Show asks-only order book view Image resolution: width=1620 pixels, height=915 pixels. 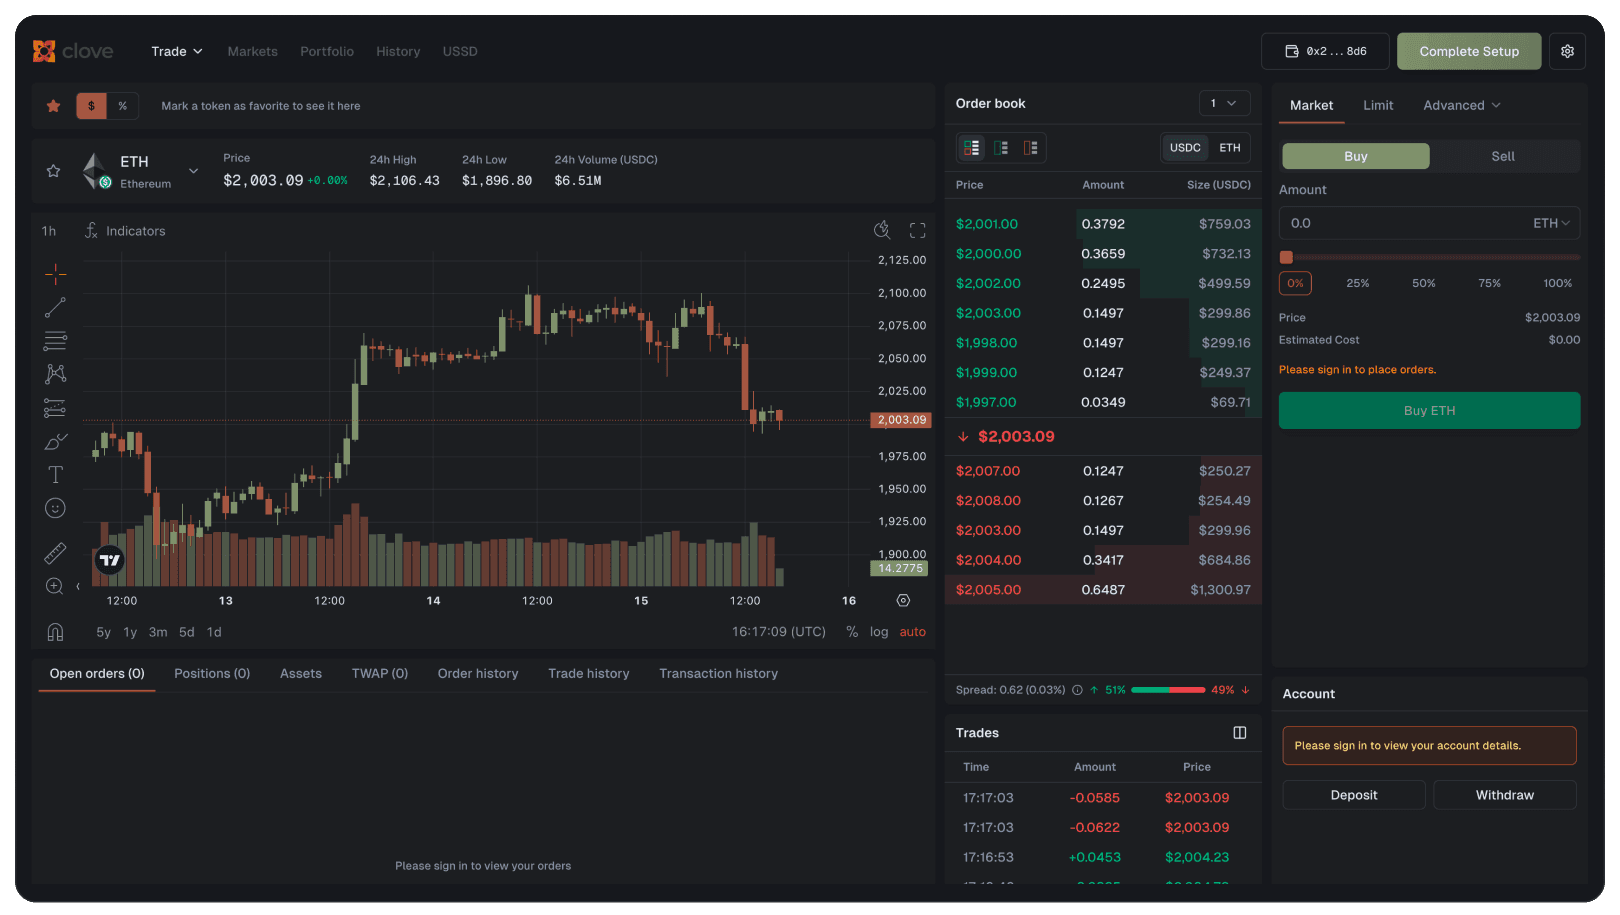pos(1030,148)
